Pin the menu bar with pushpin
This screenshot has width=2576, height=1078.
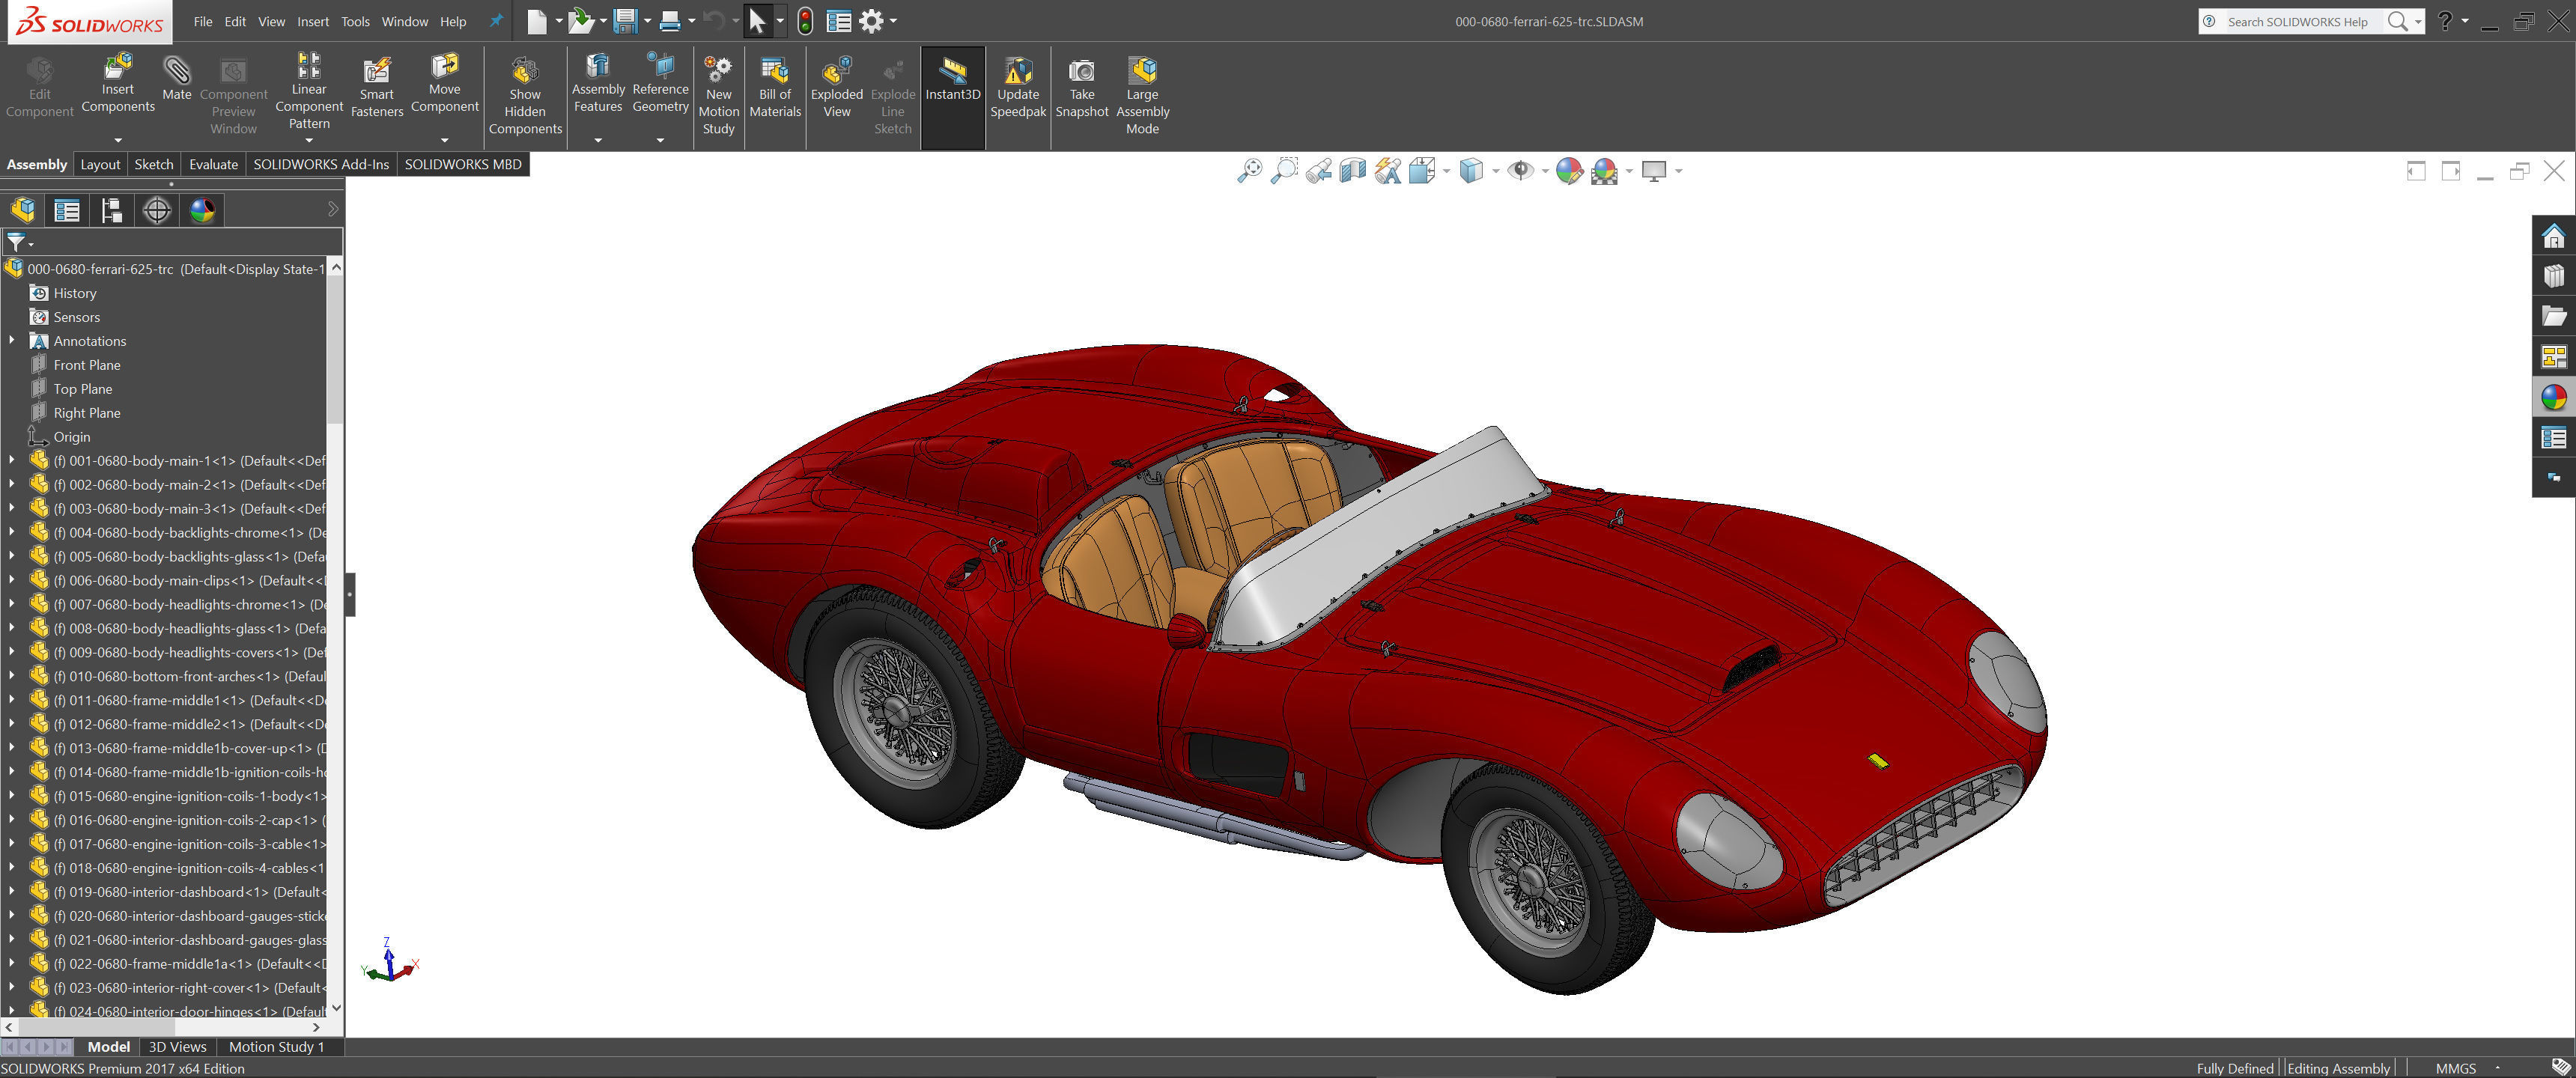pos(496,21)
